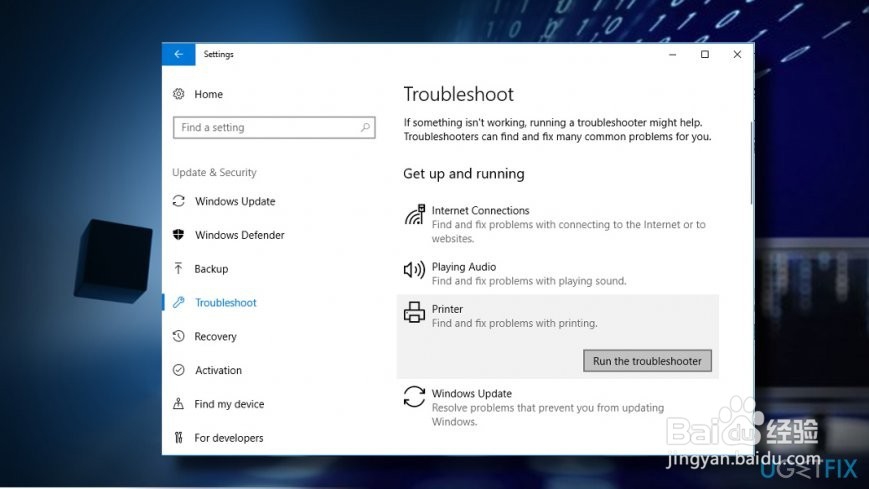The height and width of the screenshot is (489, 869).
Task: Click the Windows Defender shield icon
Action: [x=178, y=235]
